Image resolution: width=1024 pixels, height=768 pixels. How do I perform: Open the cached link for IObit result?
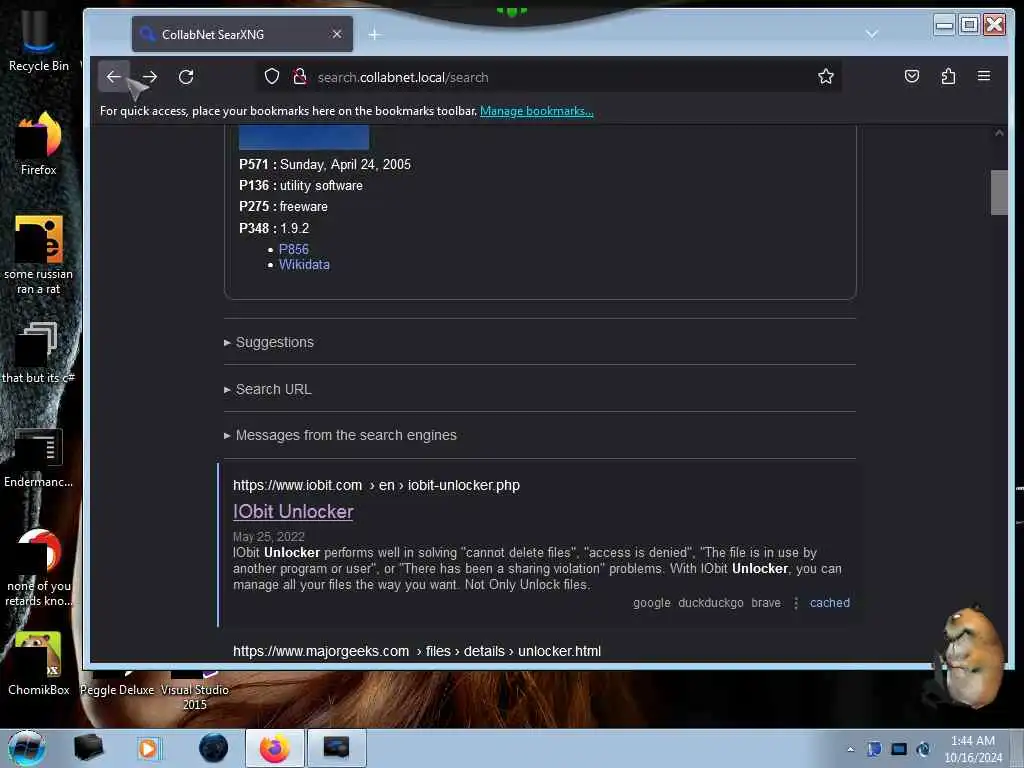[x=829, y=603]
